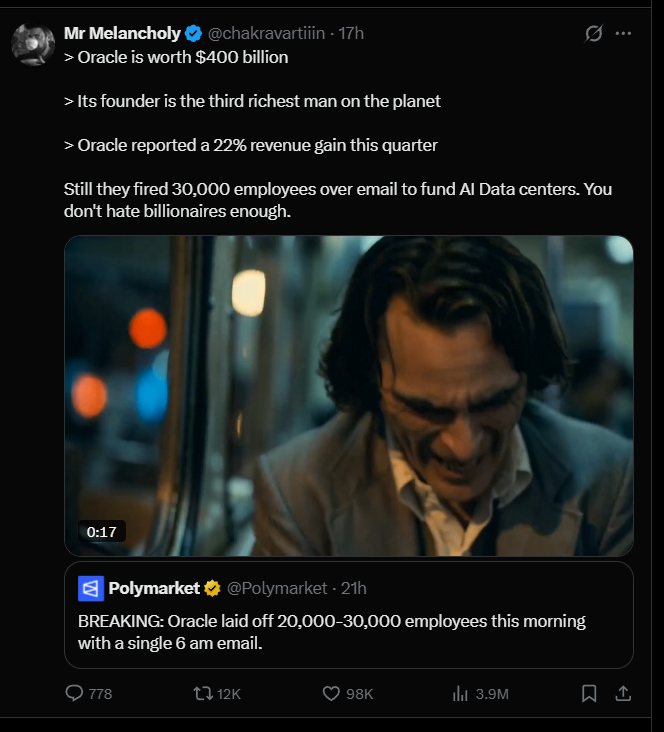
Task: Click the Grok icon on the post
Action: pos(593,33)
